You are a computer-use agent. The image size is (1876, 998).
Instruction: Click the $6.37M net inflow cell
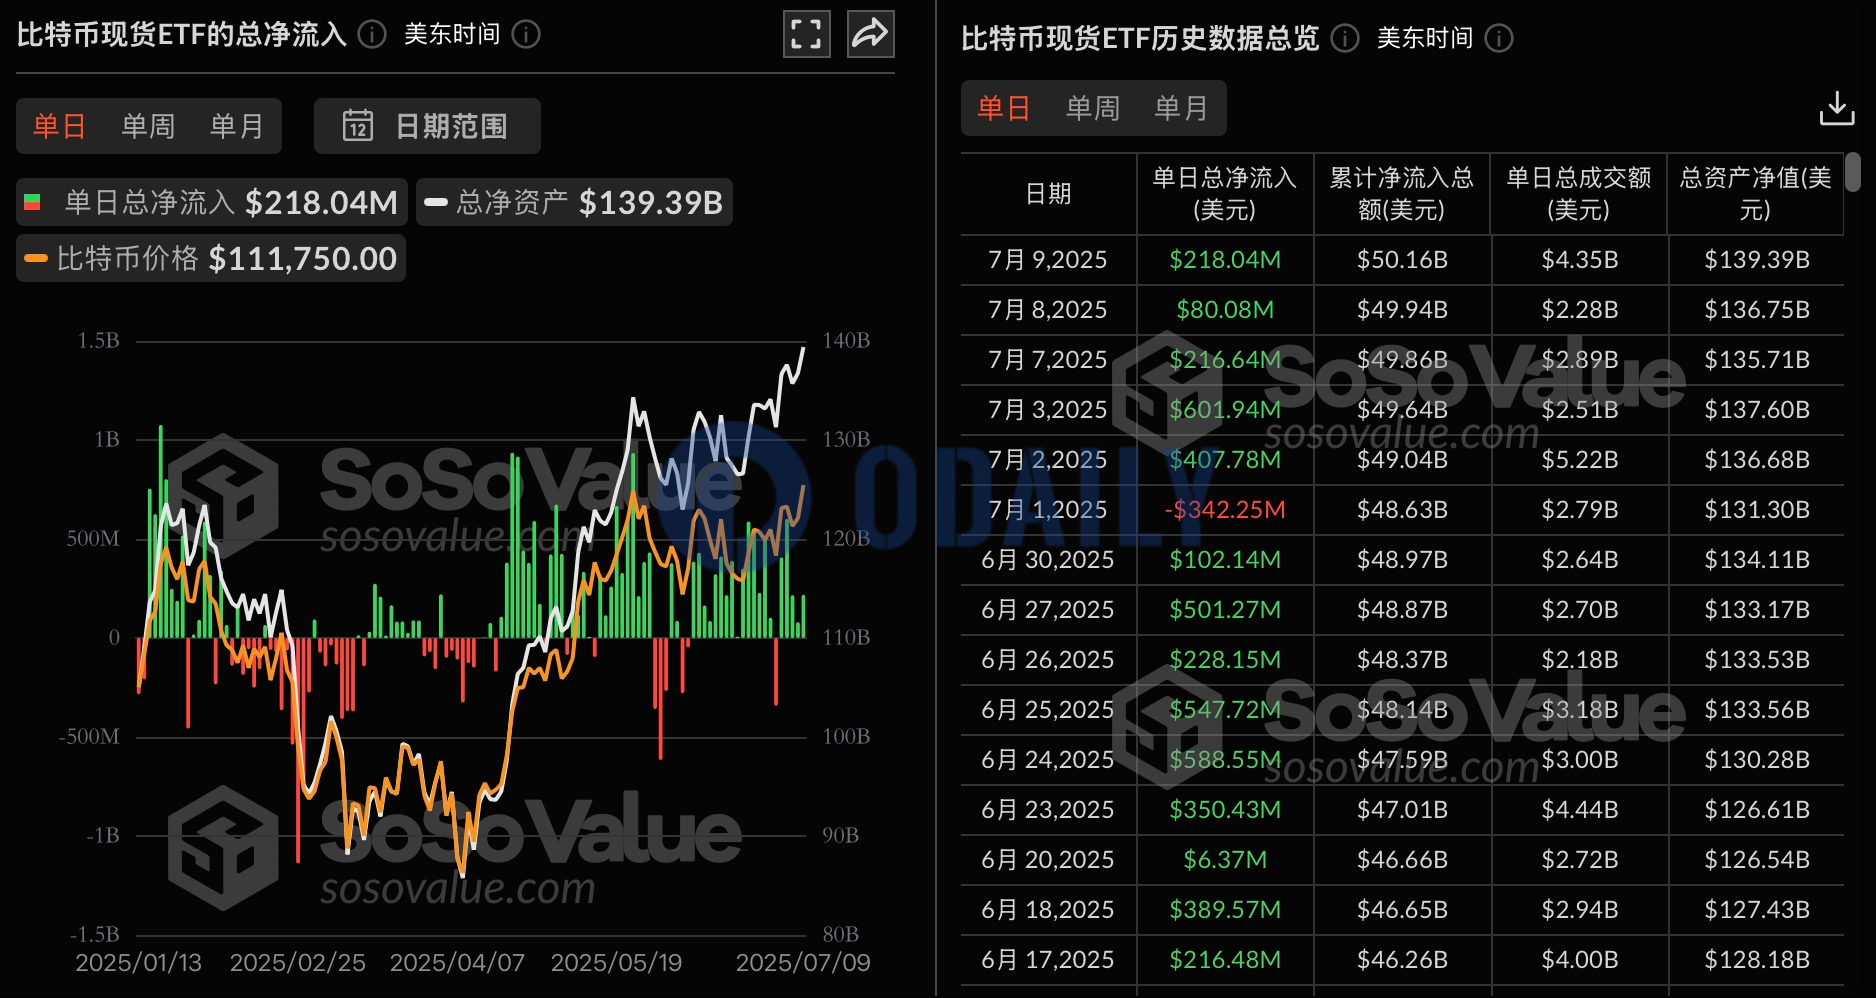[1225, 860]
